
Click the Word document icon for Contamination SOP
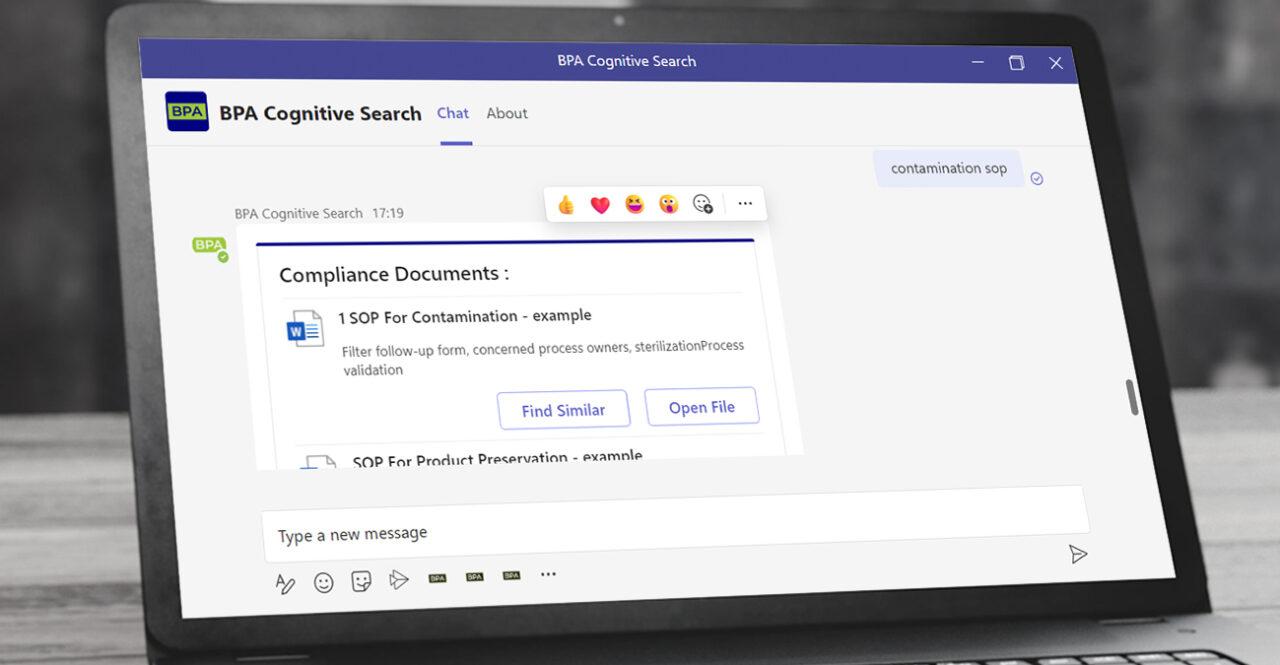tap(305, 327)
